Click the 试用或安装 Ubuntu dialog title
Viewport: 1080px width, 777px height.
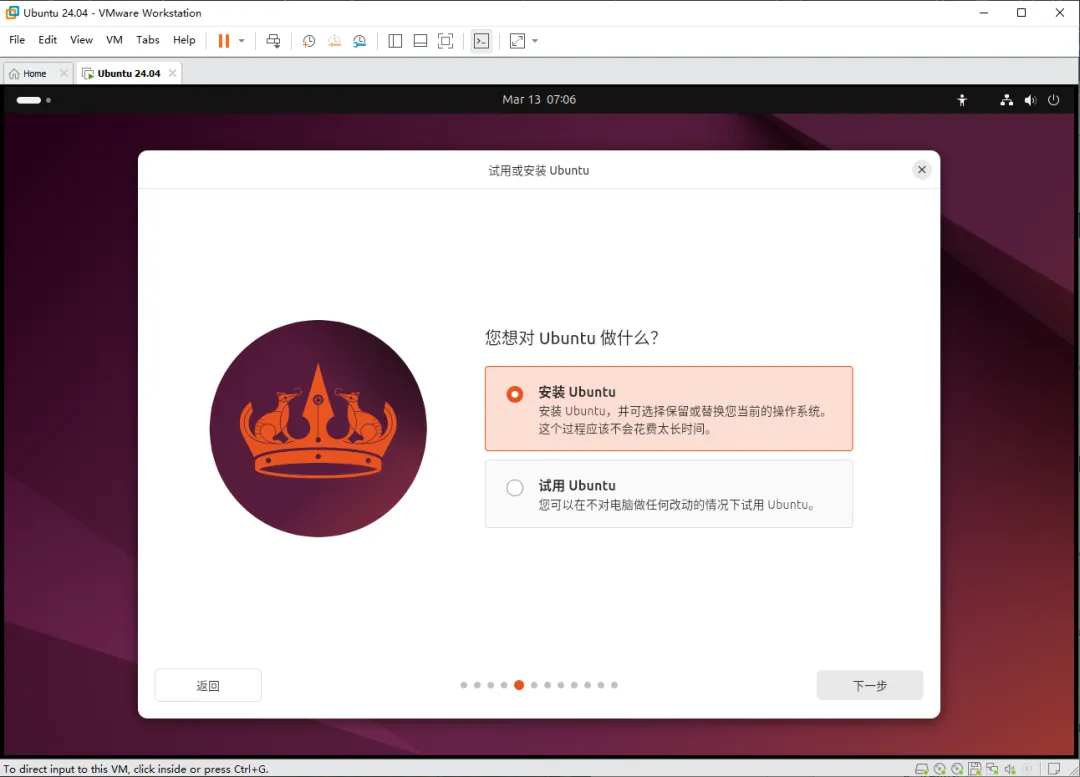pos(539,170)
